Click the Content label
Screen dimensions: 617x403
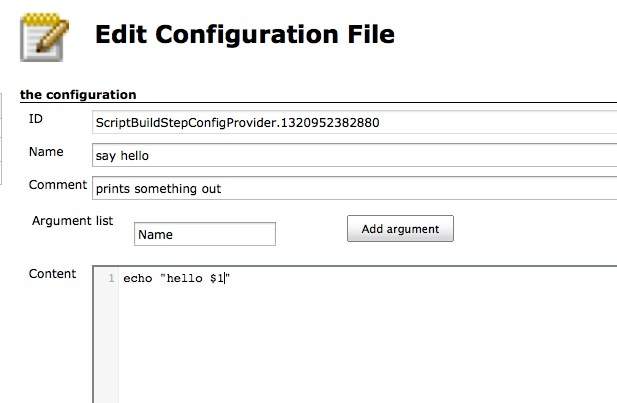(x=52, y=274)
